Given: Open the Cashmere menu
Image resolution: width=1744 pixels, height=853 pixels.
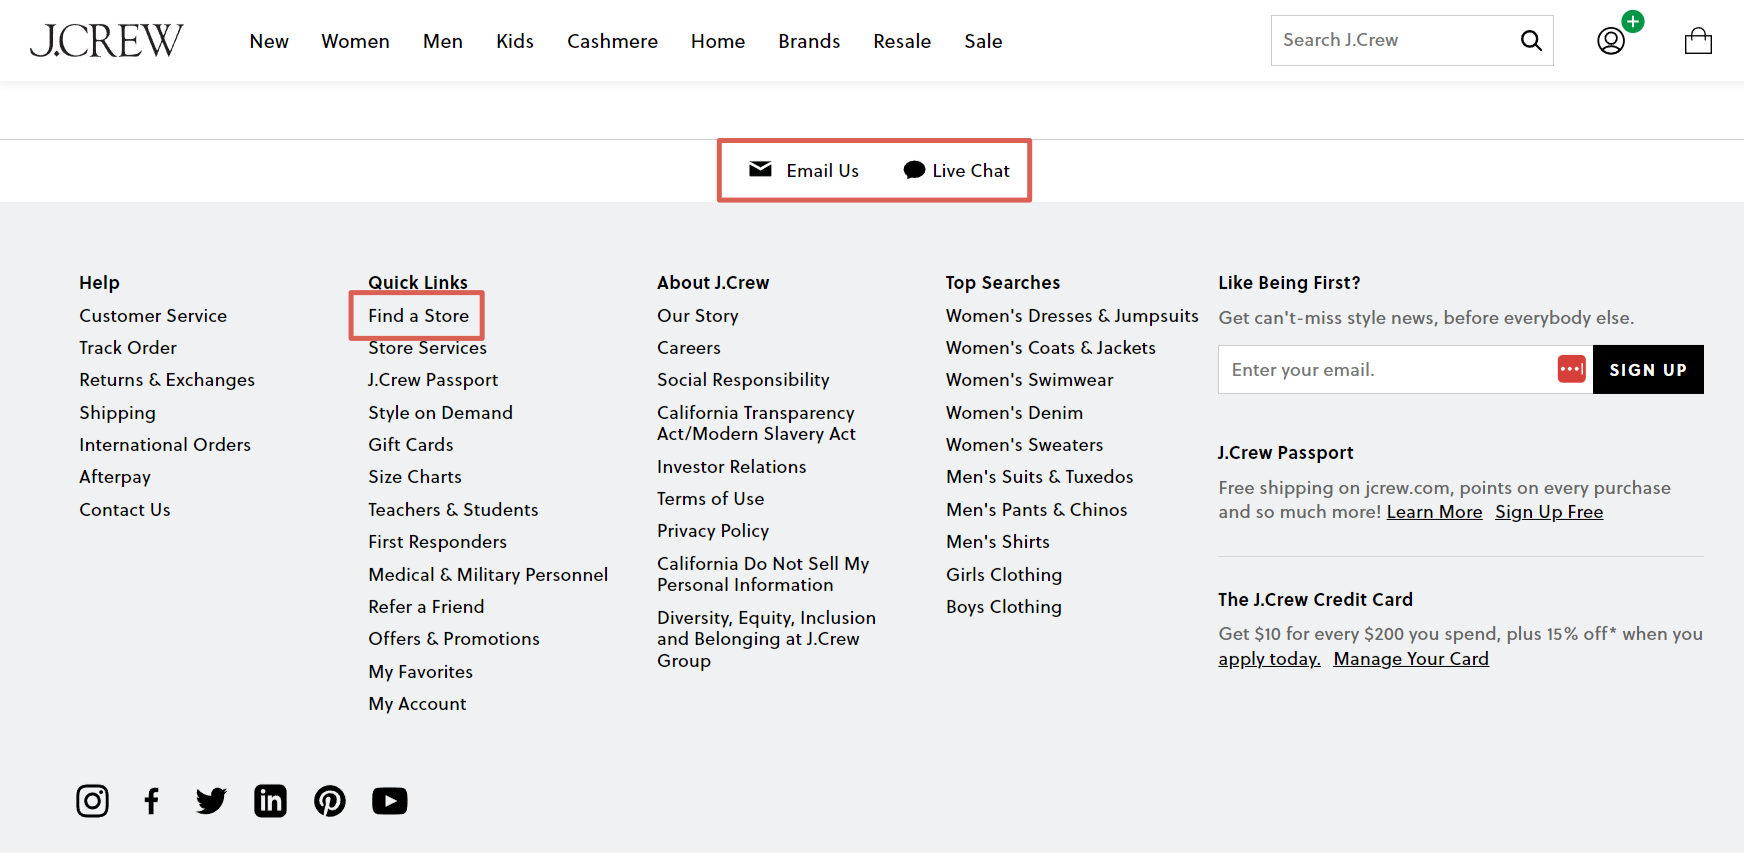Looking at the screenshot, I should coord(612,41).
